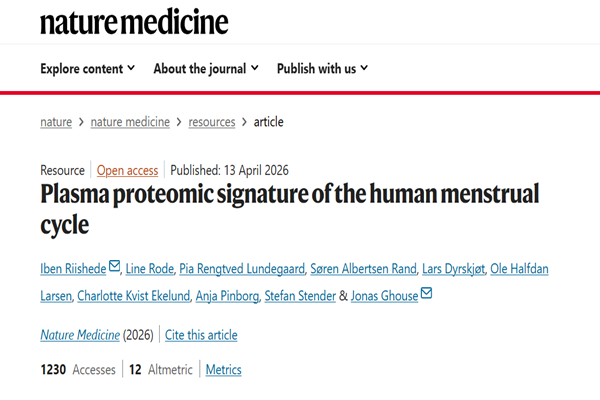Image resolution: width=600 pixels, height=400 pixels.
Task: Open the resources breadcrumb link
Action: [x=212, y=122]
